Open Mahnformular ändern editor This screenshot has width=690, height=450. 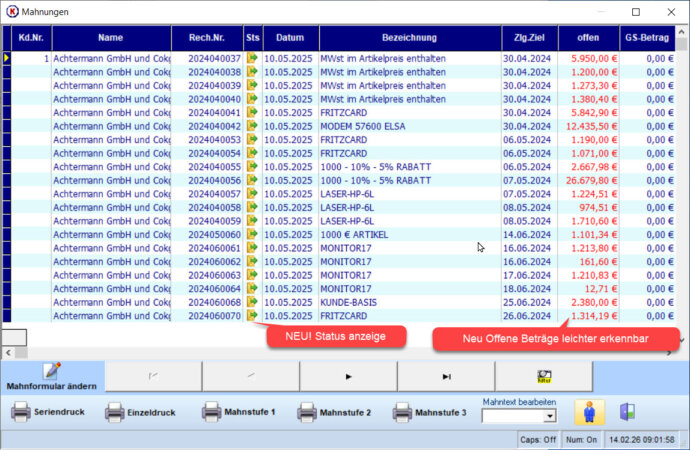click(51, 376)
